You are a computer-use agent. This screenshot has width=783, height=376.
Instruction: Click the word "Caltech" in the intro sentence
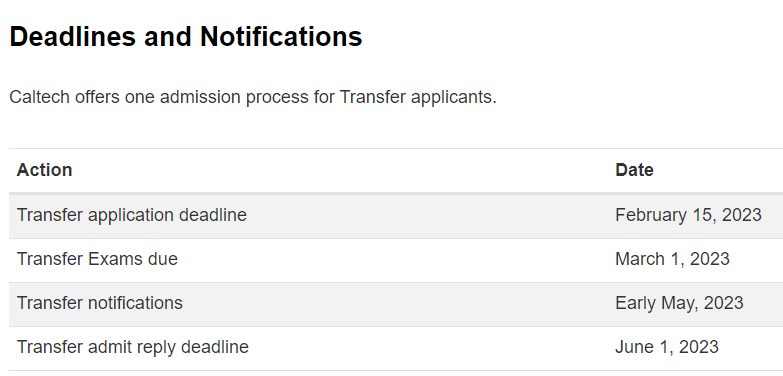tap(39, 97)
